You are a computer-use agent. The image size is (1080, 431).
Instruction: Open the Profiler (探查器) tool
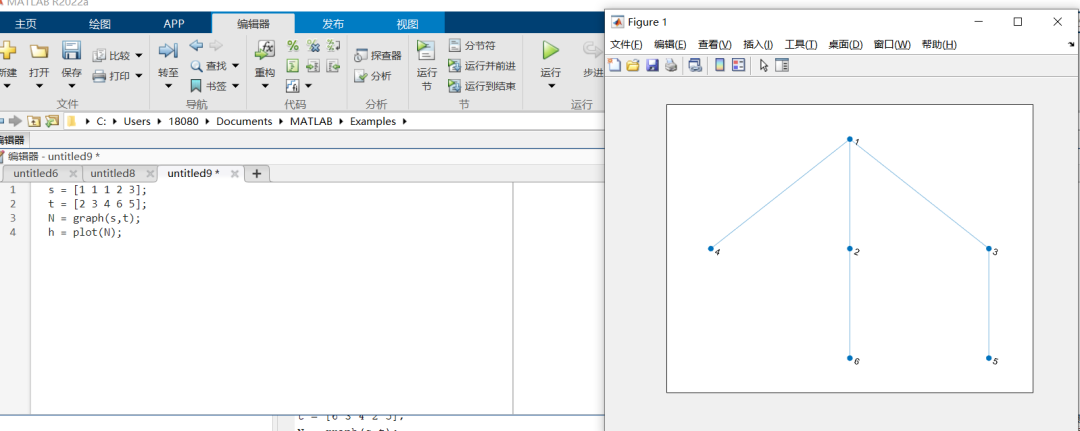377,56
